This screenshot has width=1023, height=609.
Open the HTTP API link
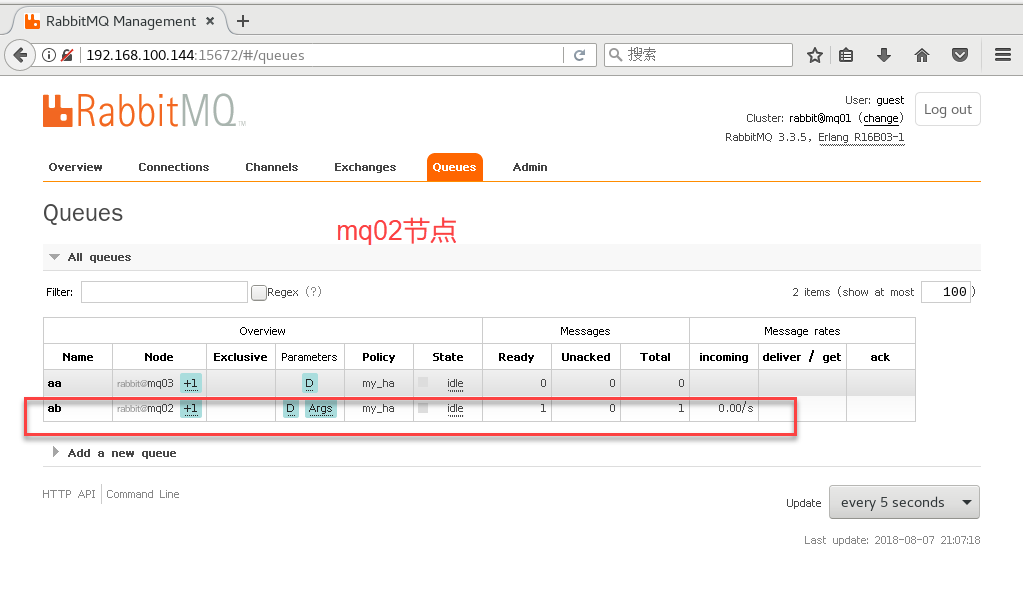click(x=69, y=494)
